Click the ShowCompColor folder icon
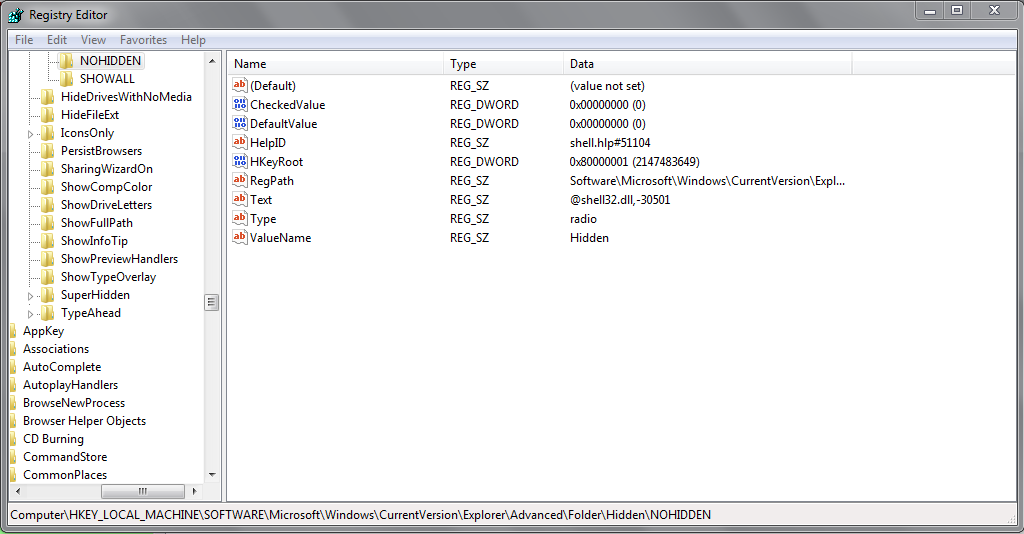Viewport: 1024px width, 534px height. click(x=47, y=187)
